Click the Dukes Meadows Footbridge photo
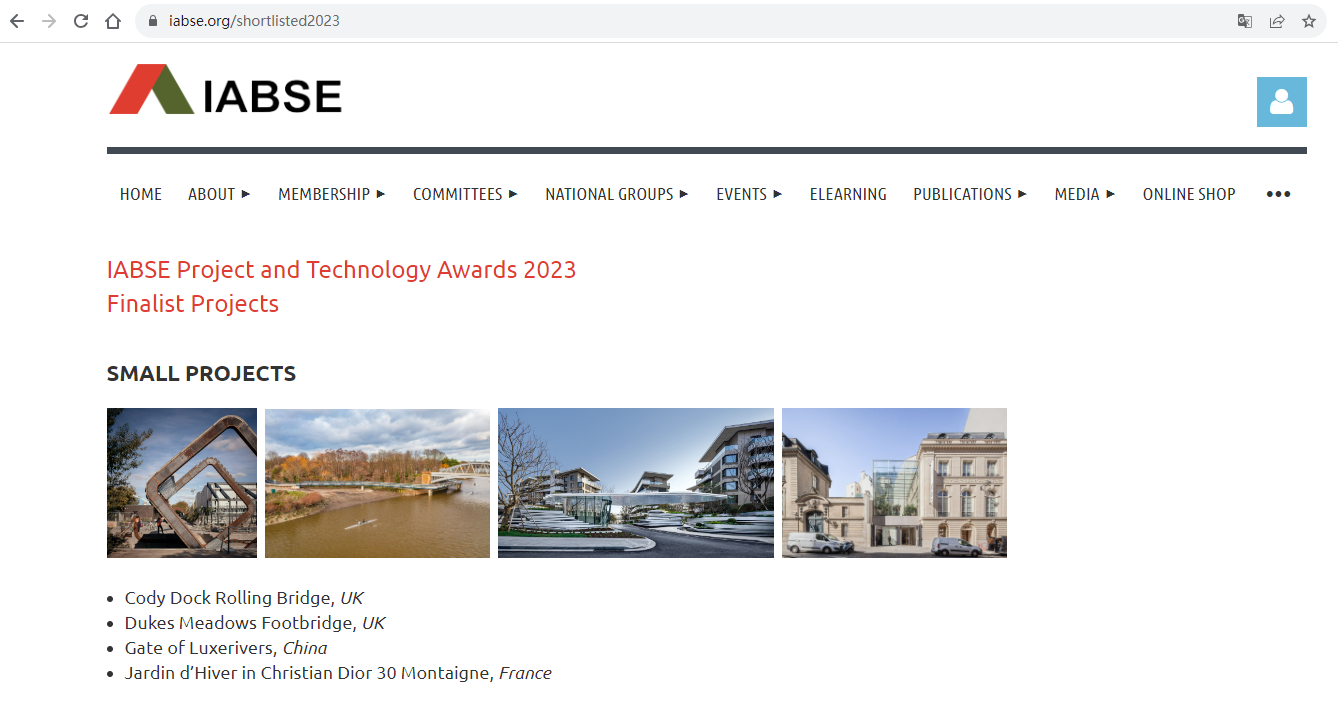 377,482
